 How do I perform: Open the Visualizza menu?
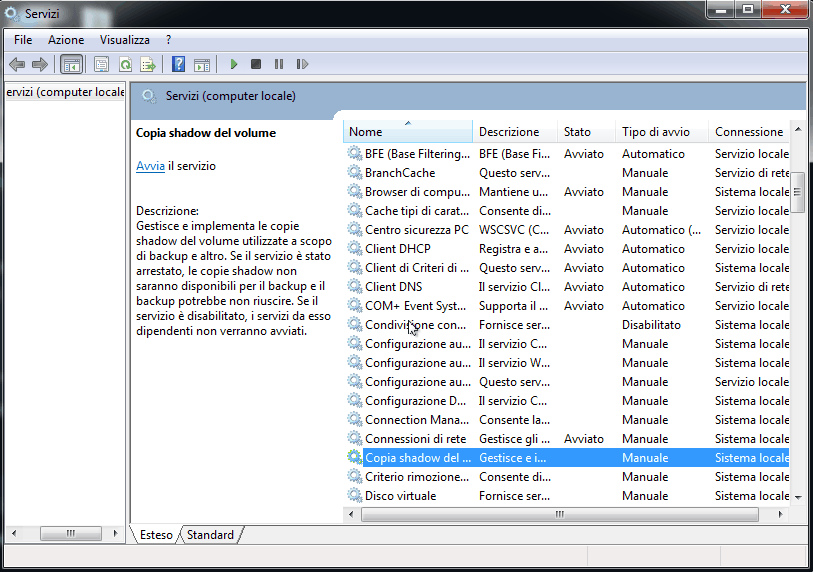coord(124,40)
